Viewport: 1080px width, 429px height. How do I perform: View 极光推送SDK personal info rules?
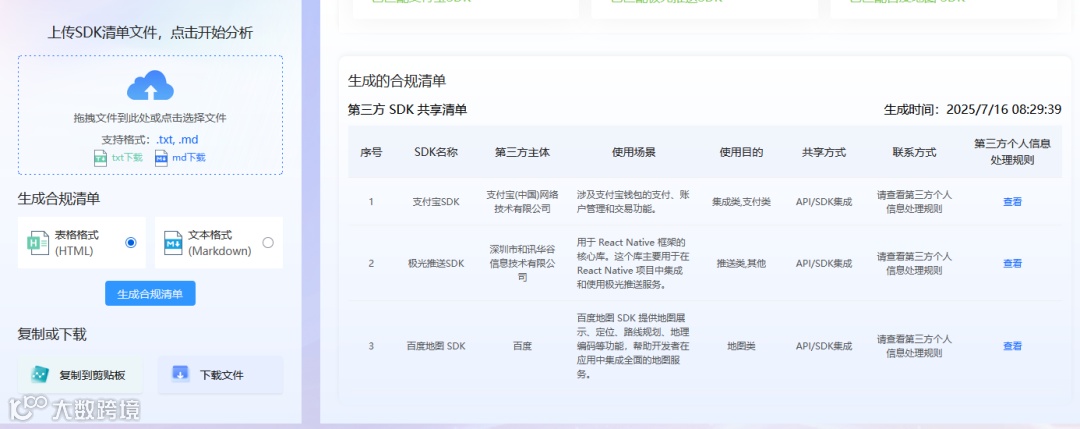pos(1012,263)
